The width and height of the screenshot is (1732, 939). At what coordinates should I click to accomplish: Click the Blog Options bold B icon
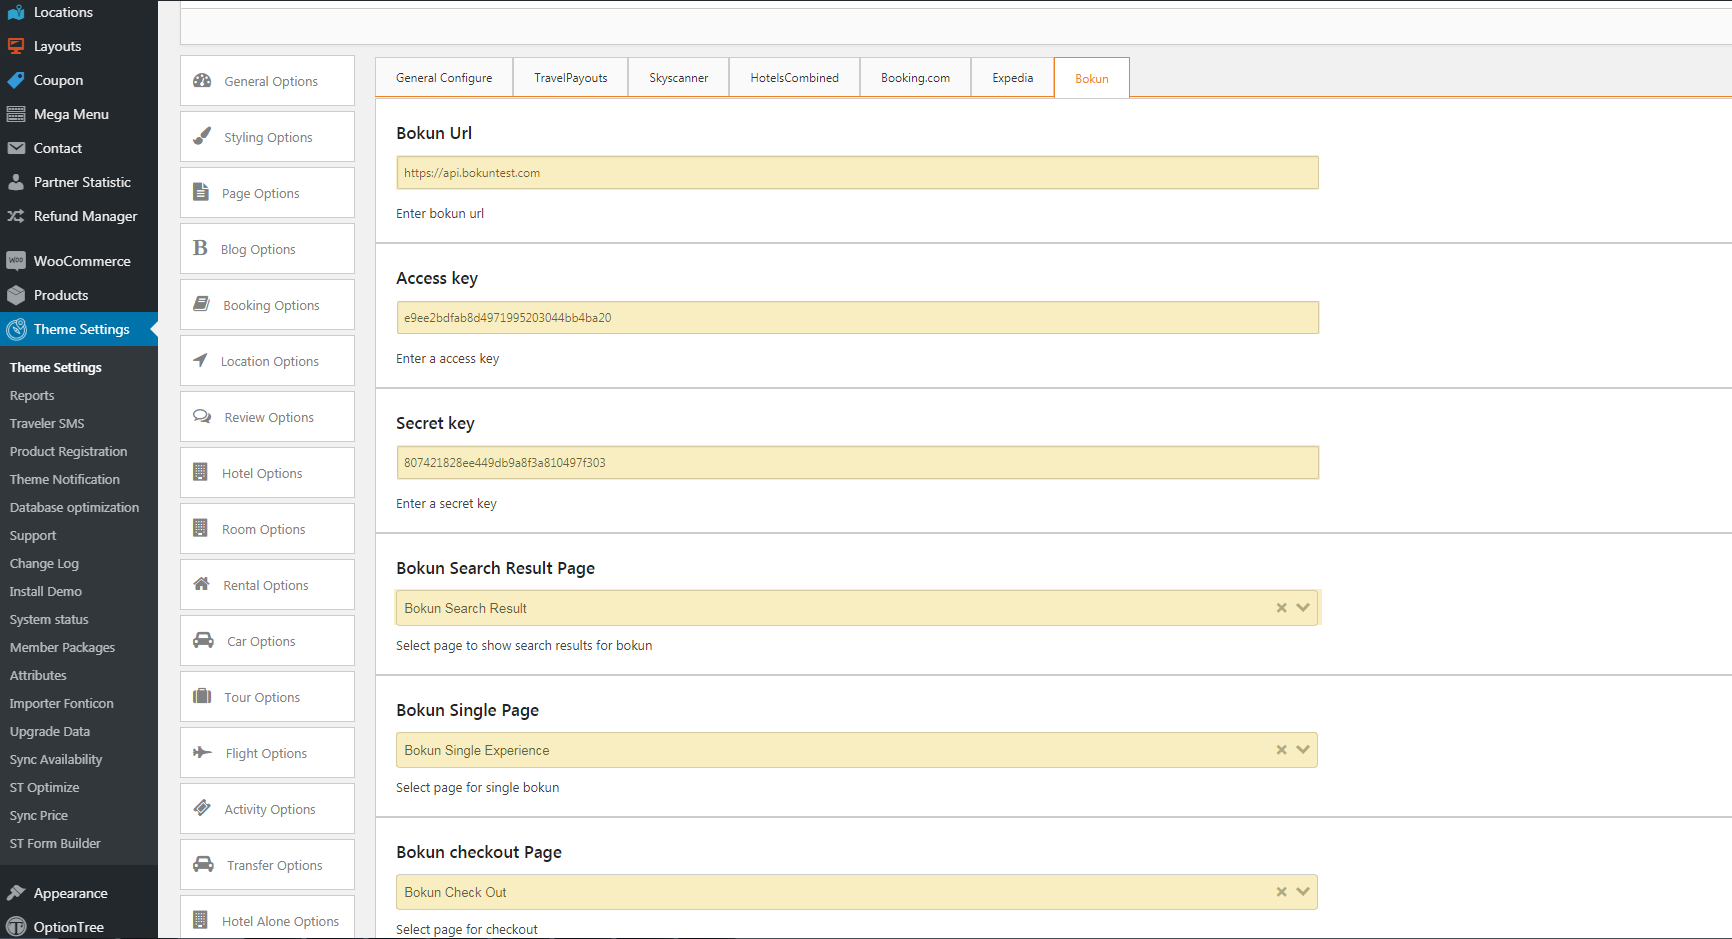pyautogui.click(x=200, y=248)
